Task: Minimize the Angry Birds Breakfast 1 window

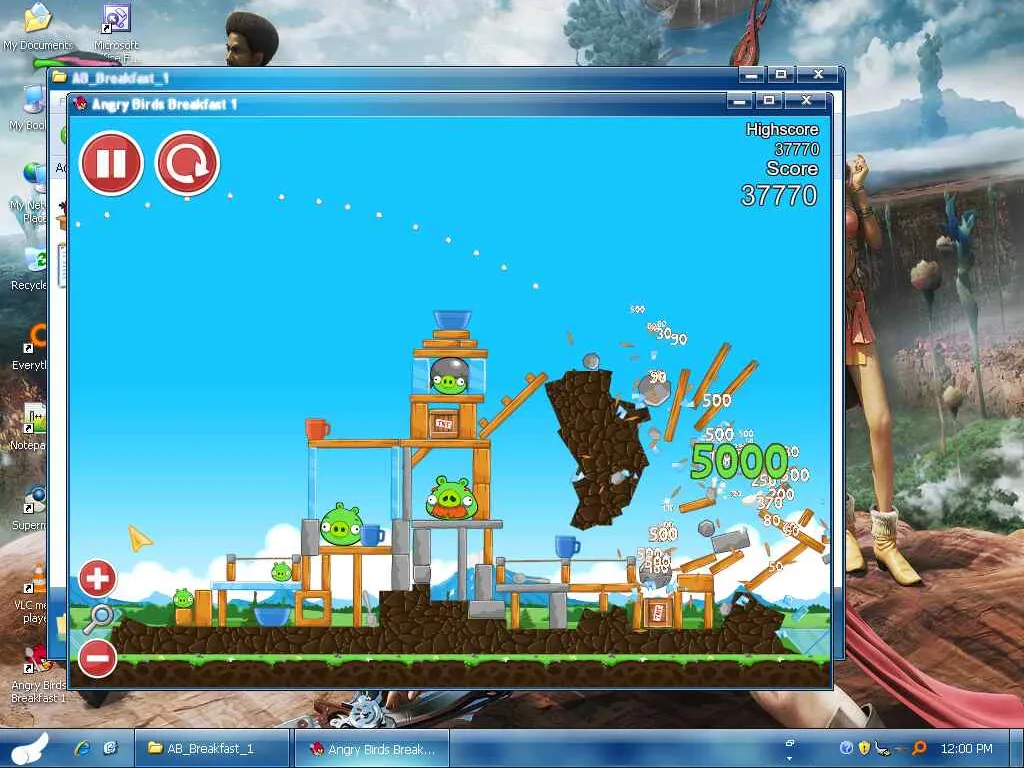Action: pyautogui.click(x=739, y=101)
